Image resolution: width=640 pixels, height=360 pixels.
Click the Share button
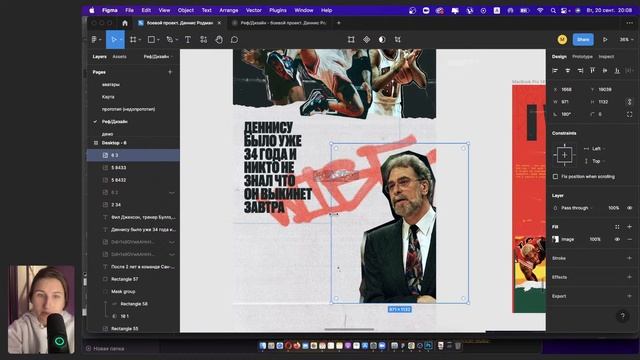click(x=583, y=40)
